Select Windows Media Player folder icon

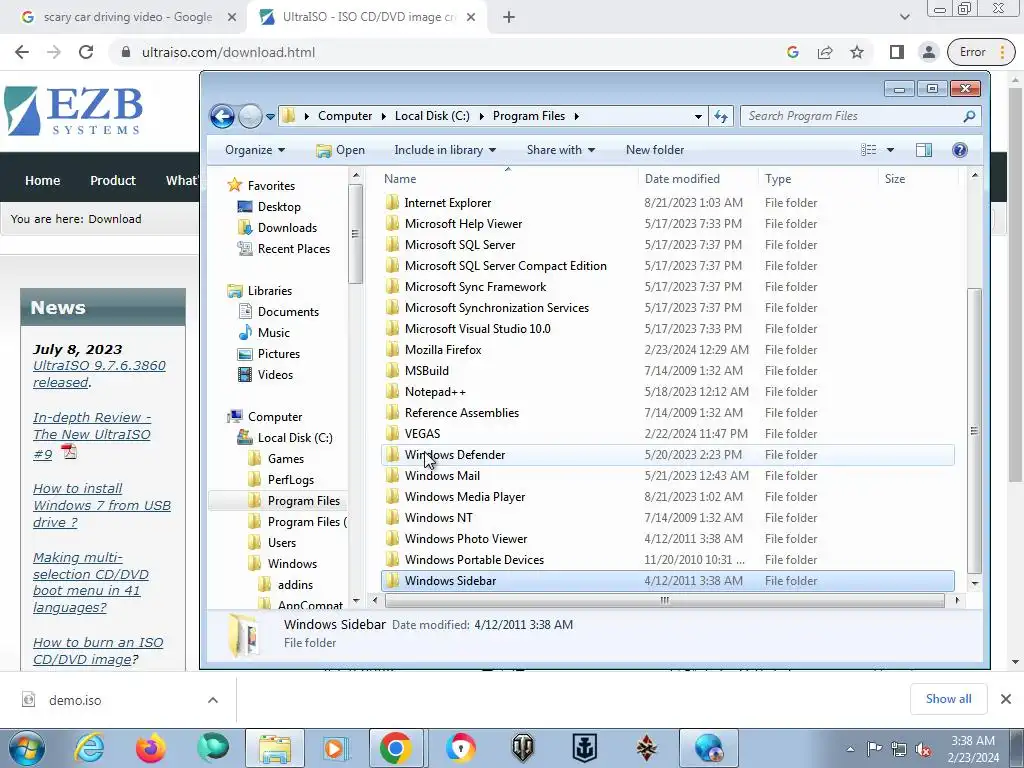[392, 496]
